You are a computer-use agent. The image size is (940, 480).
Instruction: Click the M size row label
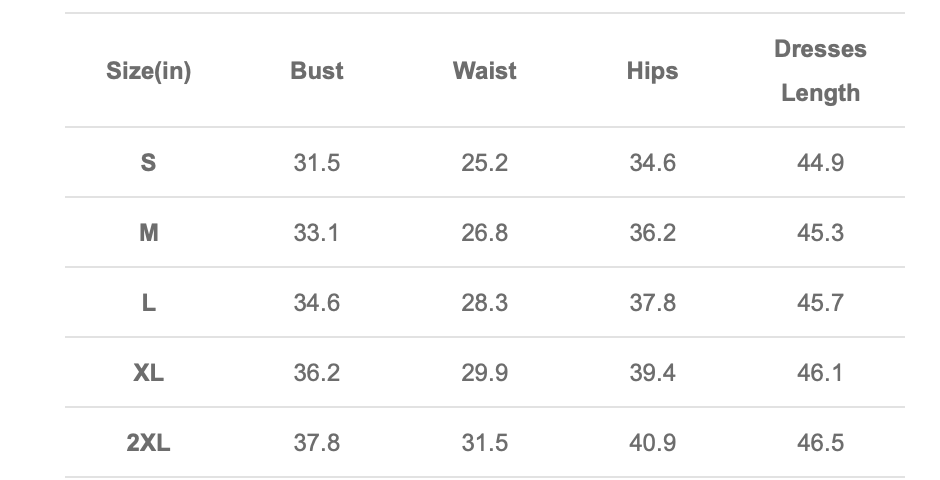pos(148,233)
